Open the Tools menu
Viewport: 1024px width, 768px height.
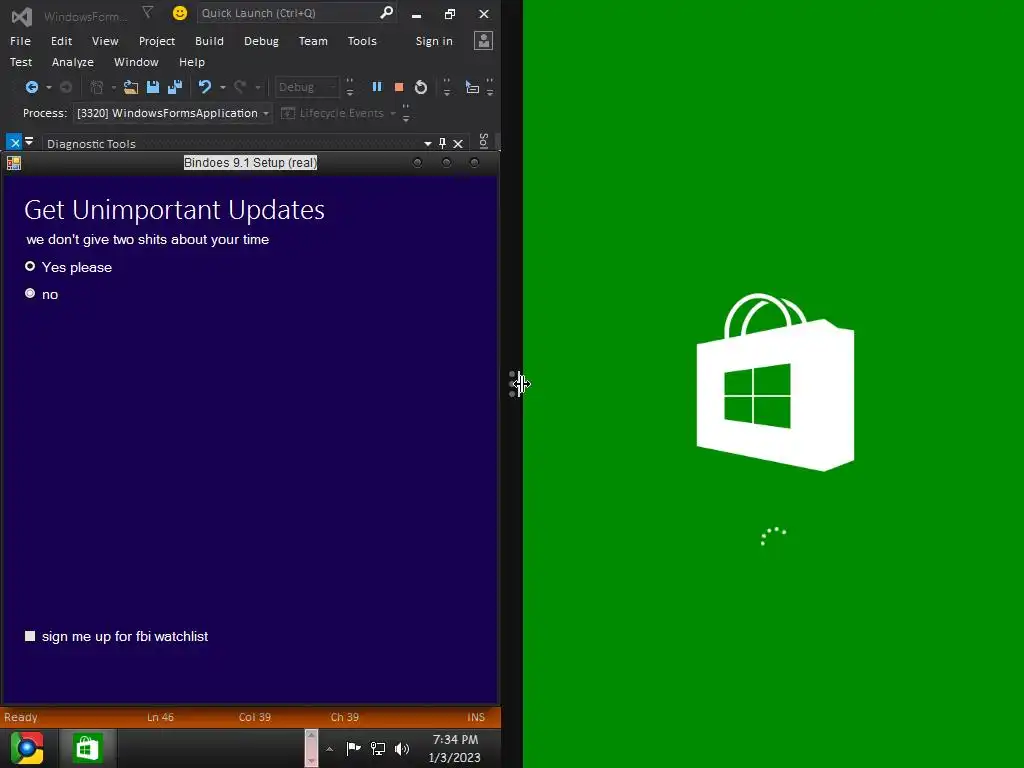(x=362, y=41)
